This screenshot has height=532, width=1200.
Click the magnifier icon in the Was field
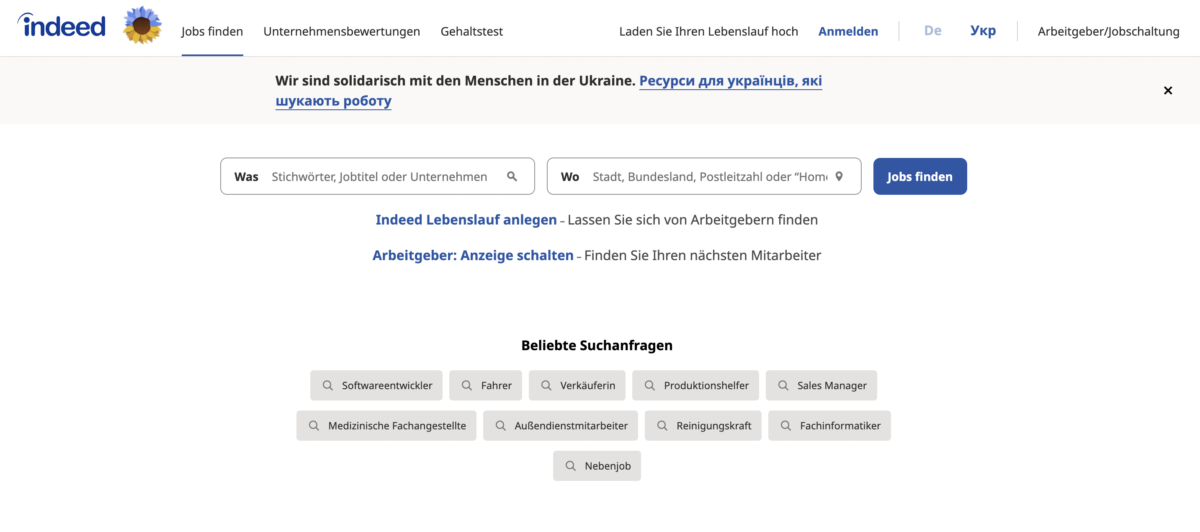[512, 177]
